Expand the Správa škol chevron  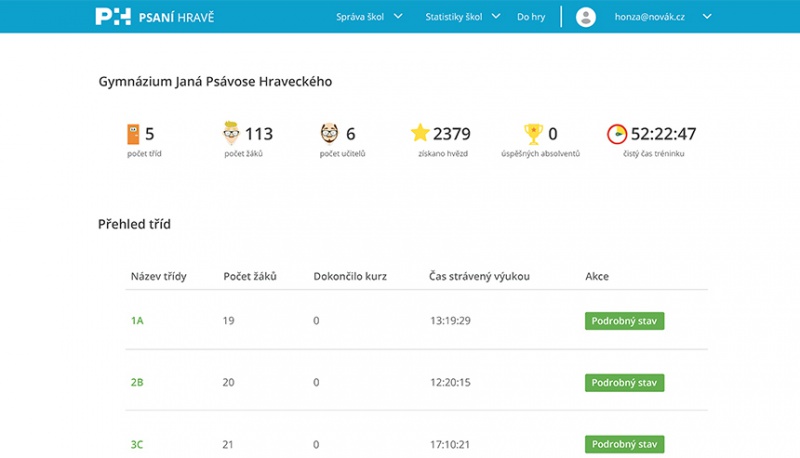pos(398,16)
